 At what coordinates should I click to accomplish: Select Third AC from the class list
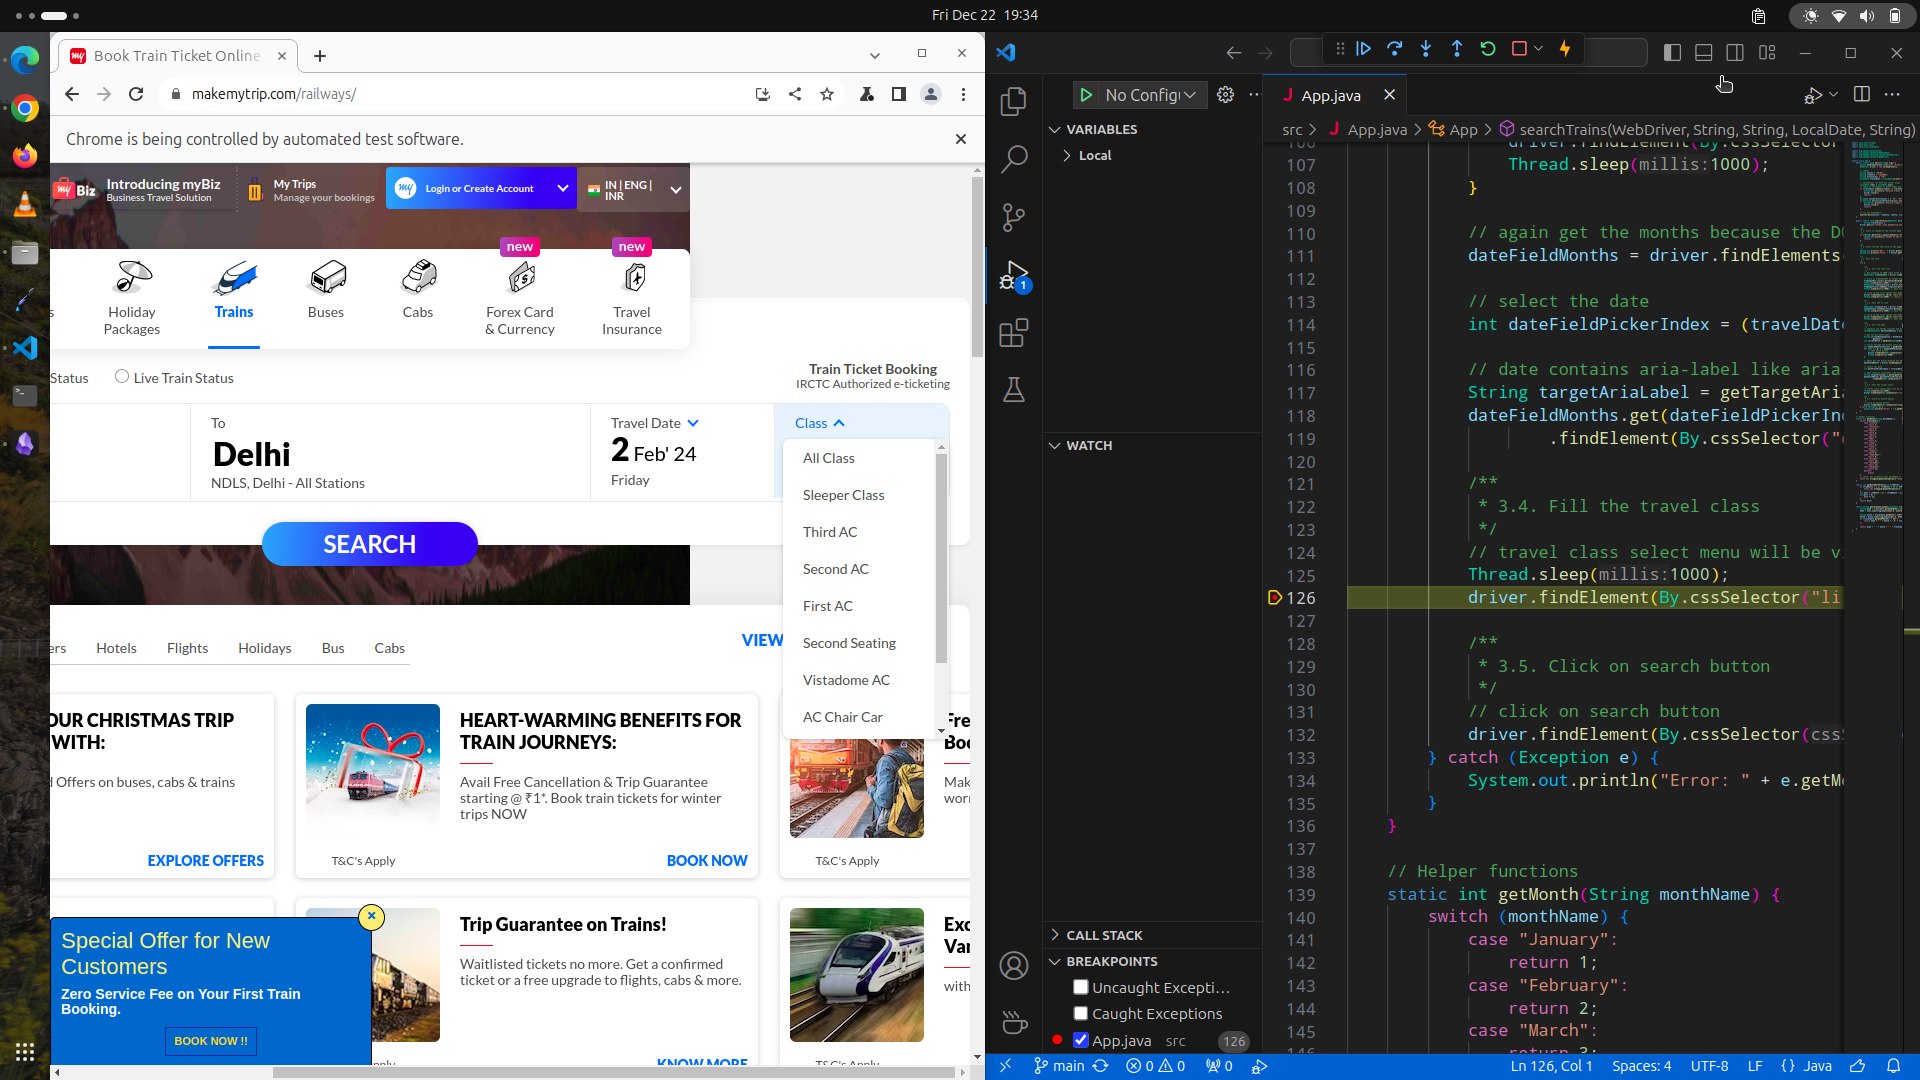(x=830, y=532)
